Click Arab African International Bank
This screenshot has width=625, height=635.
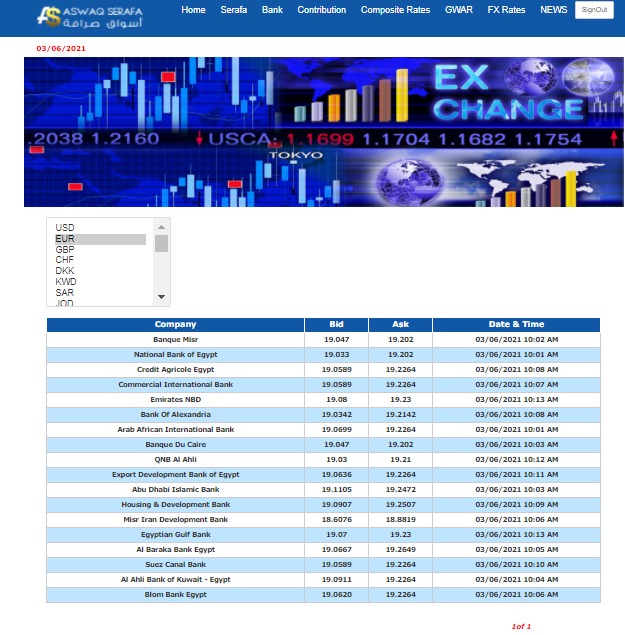coord(175,429)
